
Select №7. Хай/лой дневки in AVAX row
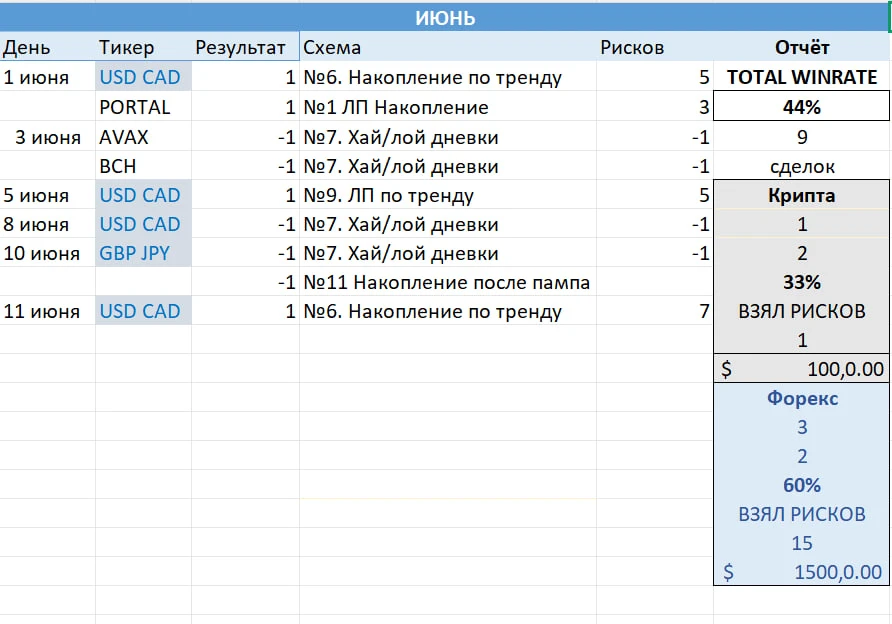tap(448, 137)
